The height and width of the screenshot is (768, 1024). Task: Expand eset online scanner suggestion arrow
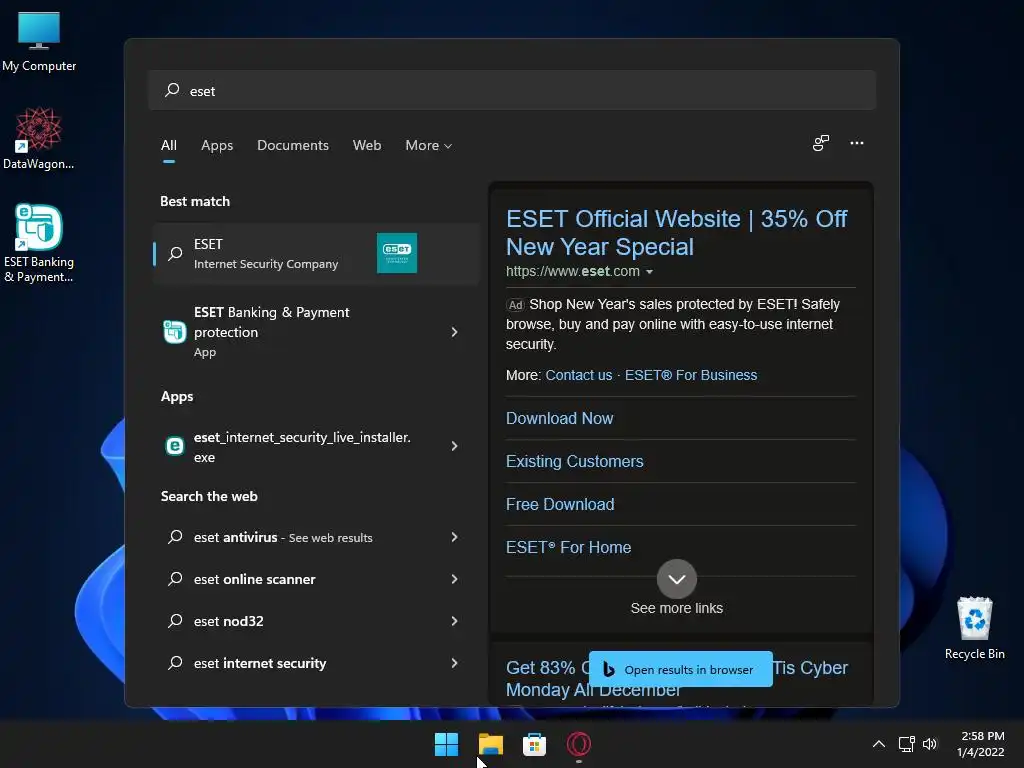455,579
